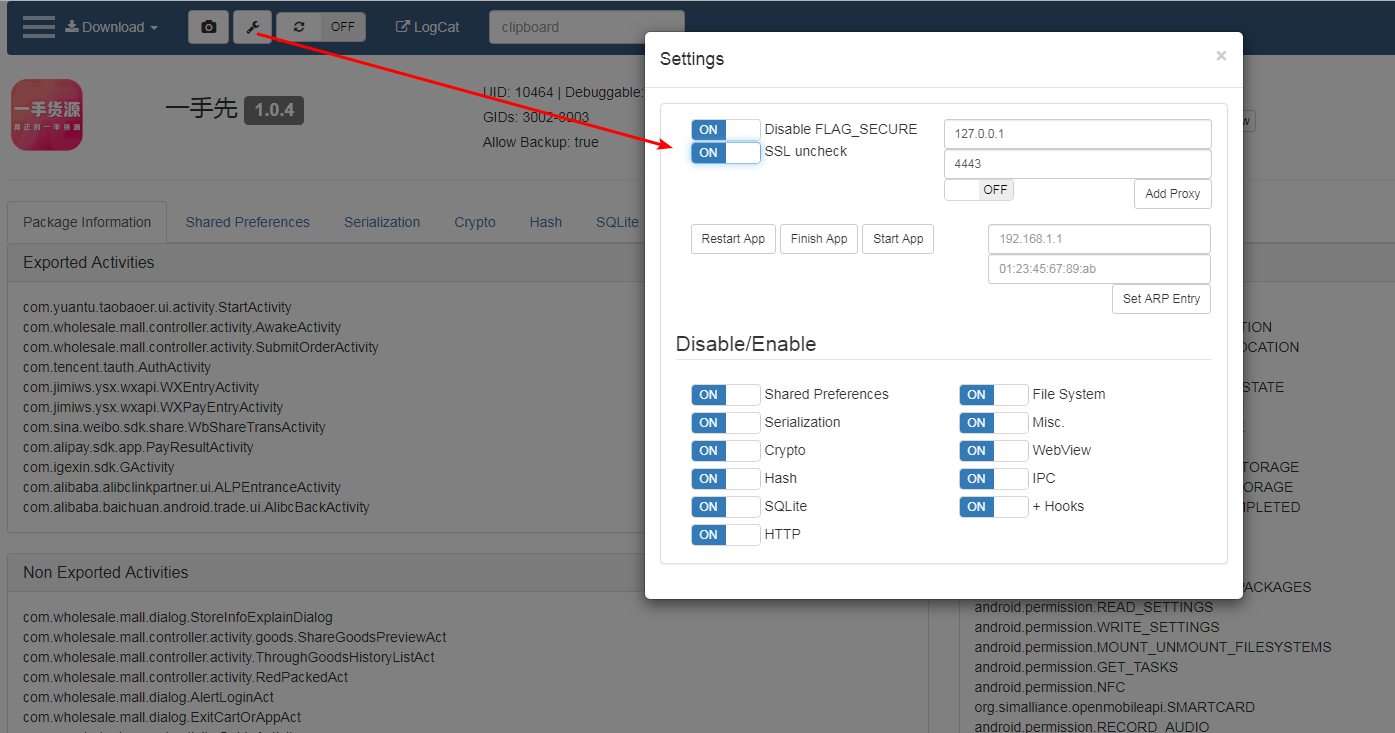The width and height of the screenshot is (1395, 733).
Task: Select ExitCartOrAppAct entry
Action: [162, 717]
